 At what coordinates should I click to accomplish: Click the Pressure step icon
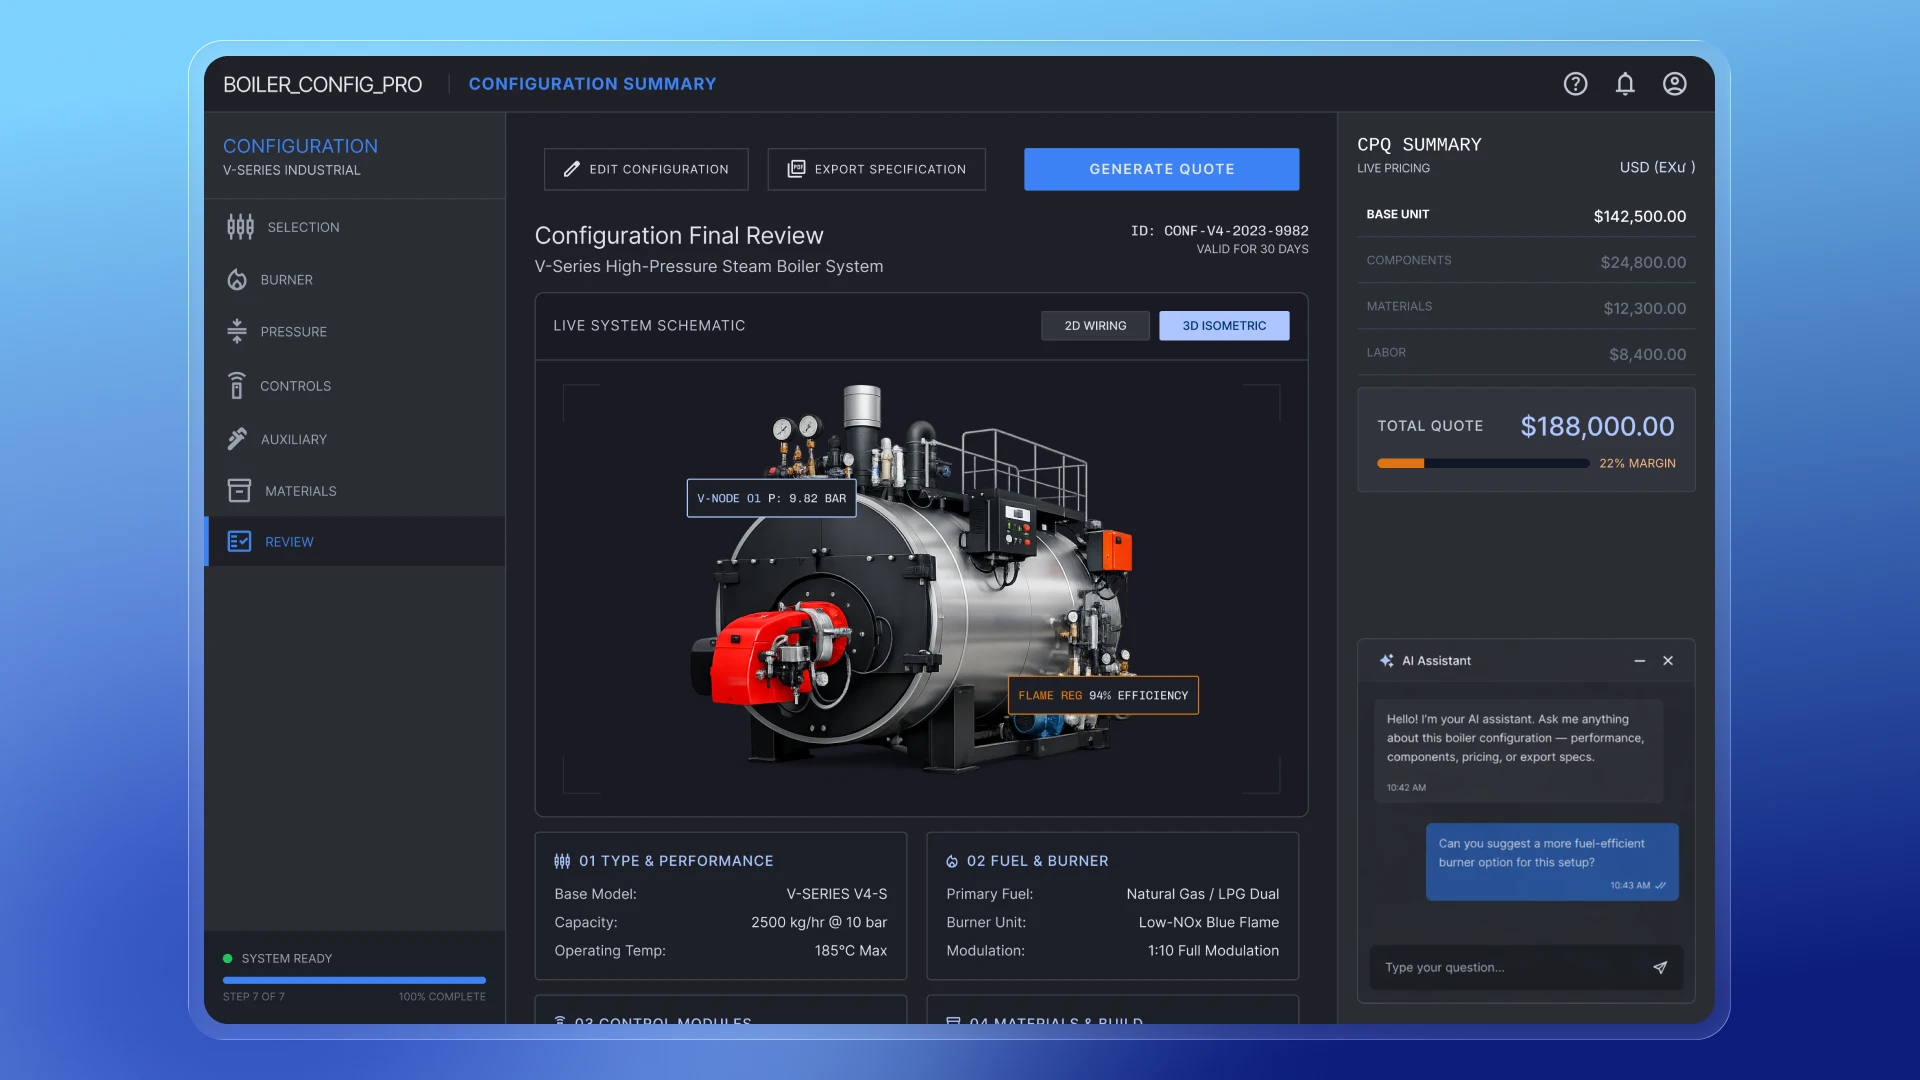(237, 331)
